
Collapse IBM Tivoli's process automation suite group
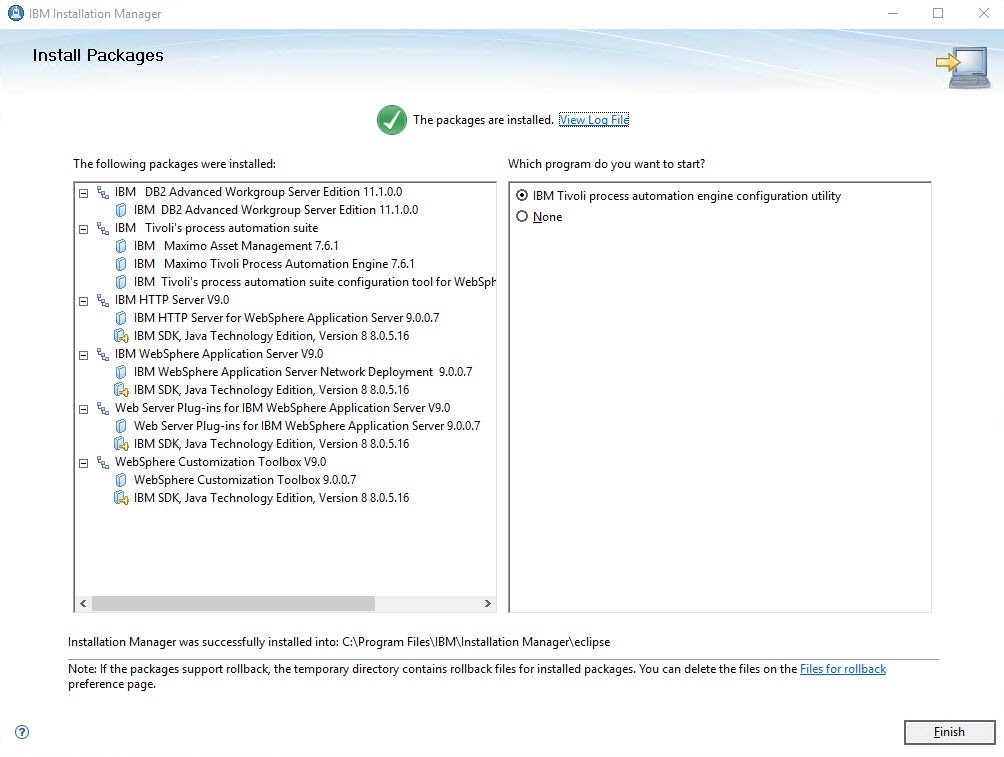[83, 229]
